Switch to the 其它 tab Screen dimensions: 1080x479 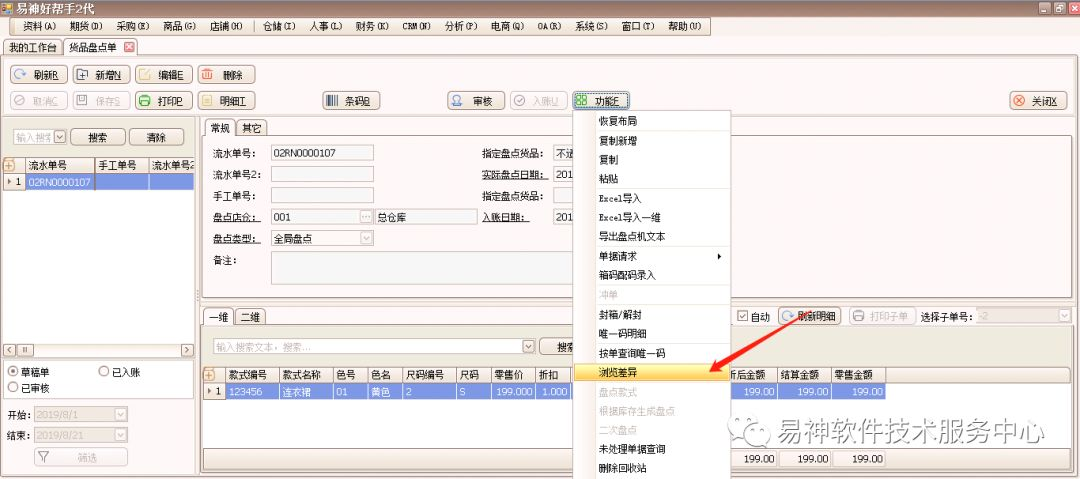tap(252, 128)
